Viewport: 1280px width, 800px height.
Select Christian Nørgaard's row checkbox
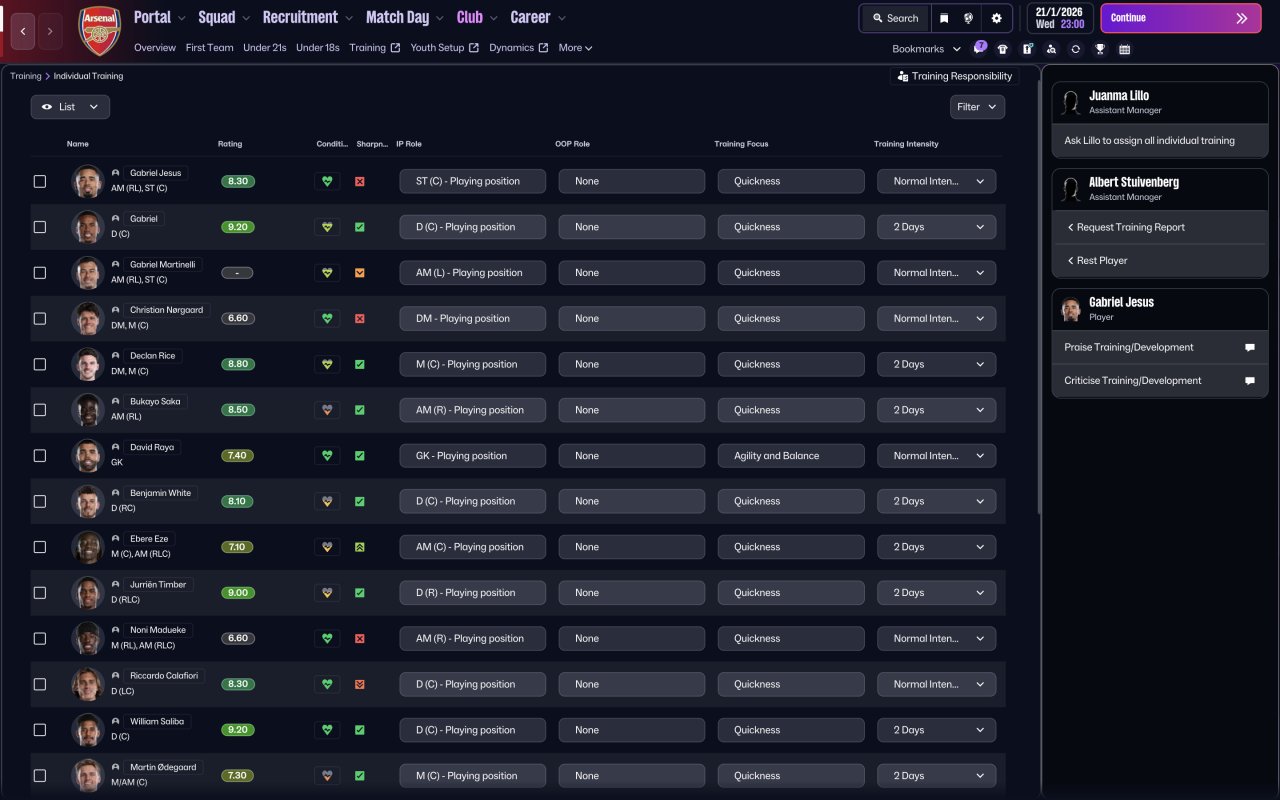coord(40,319)
